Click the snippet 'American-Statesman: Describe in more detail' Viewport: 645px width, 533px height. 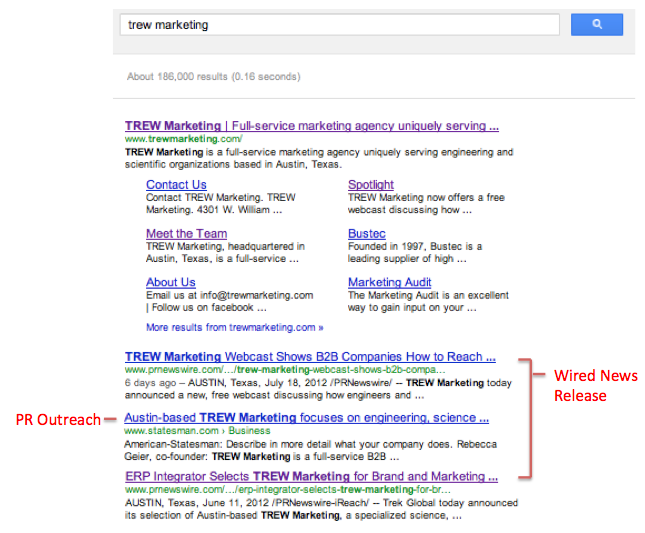(x=310, y=450)
